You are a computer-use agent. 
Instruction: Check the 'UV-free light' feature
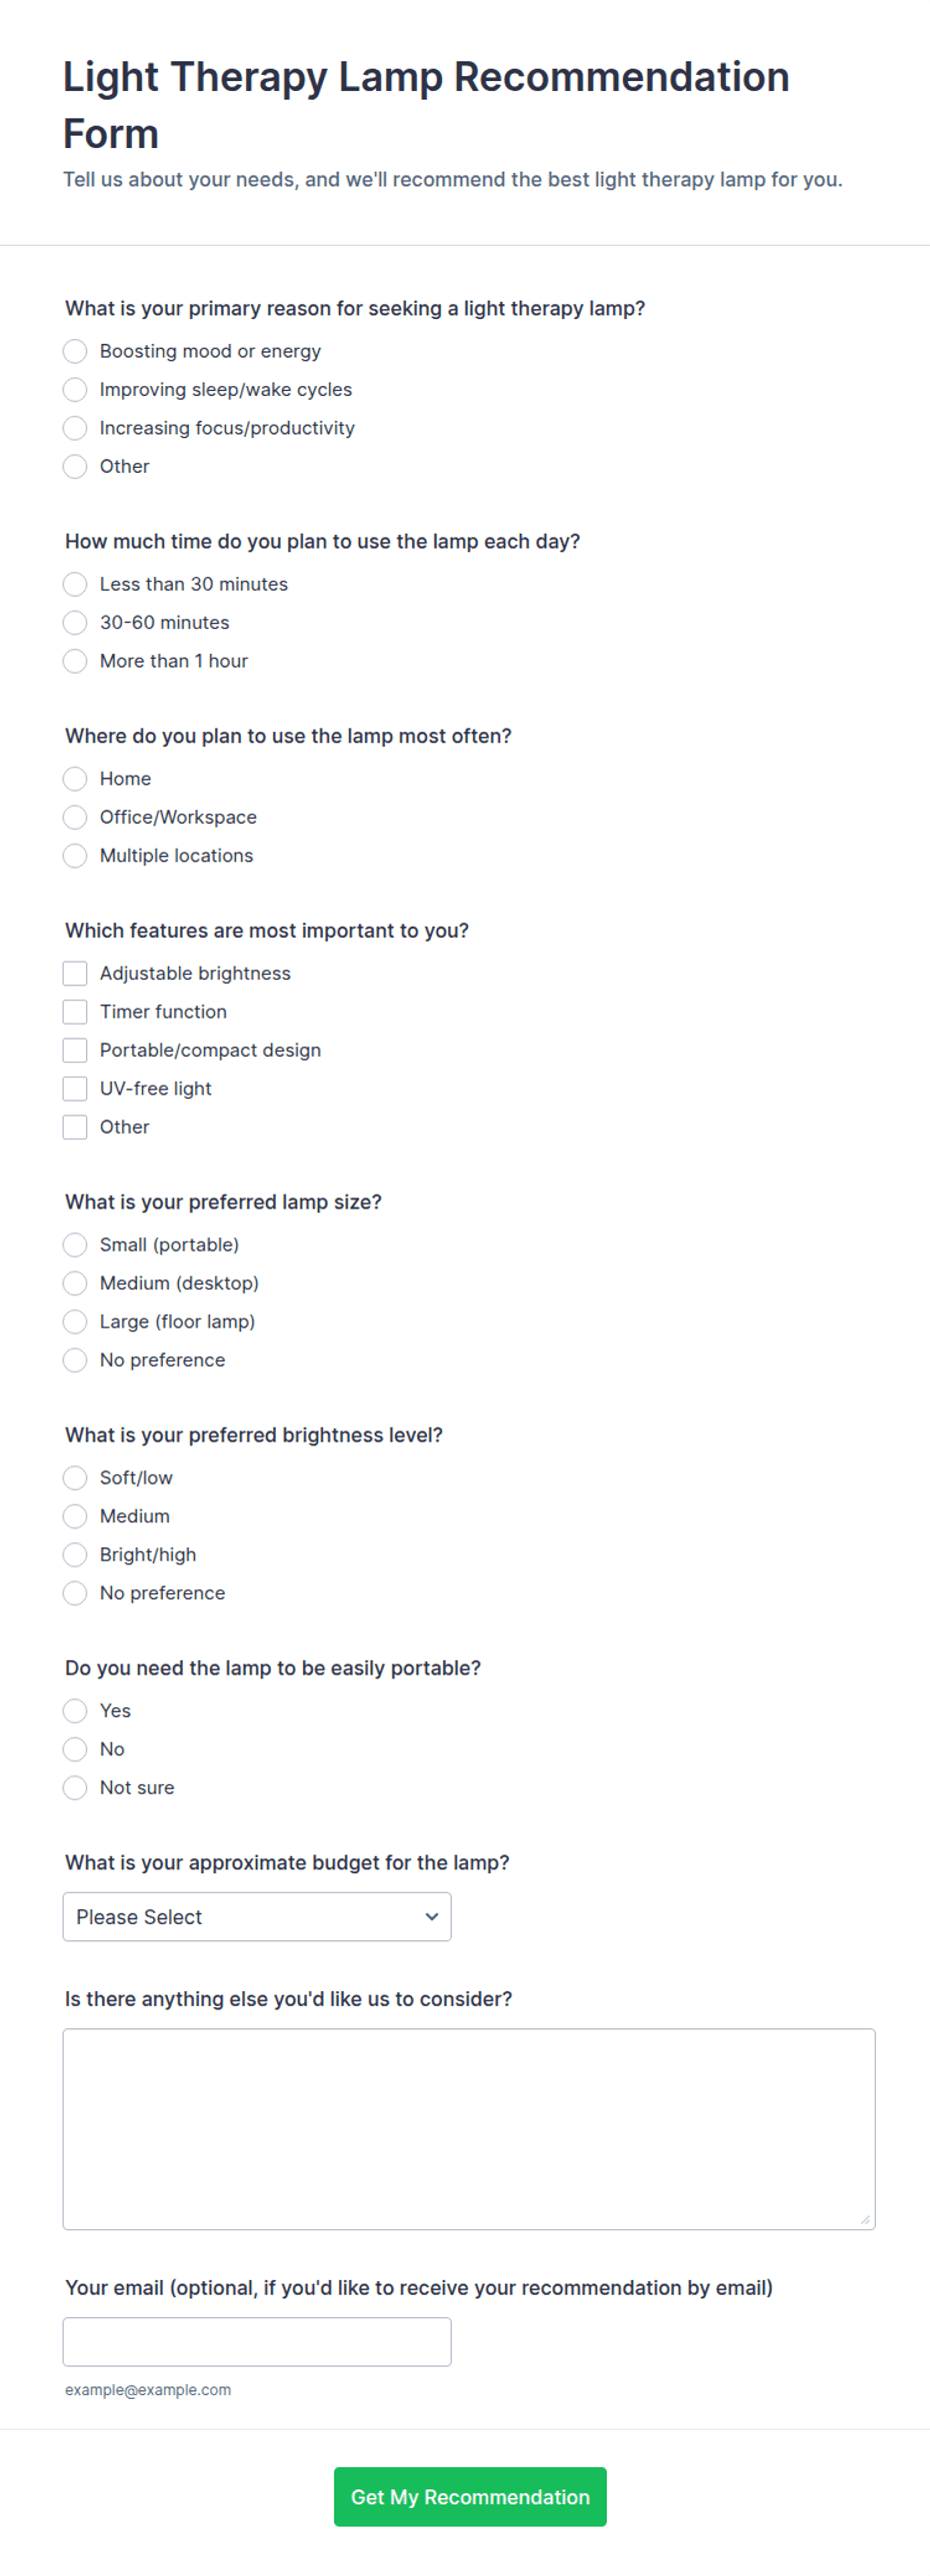(x=75, y=1088)
